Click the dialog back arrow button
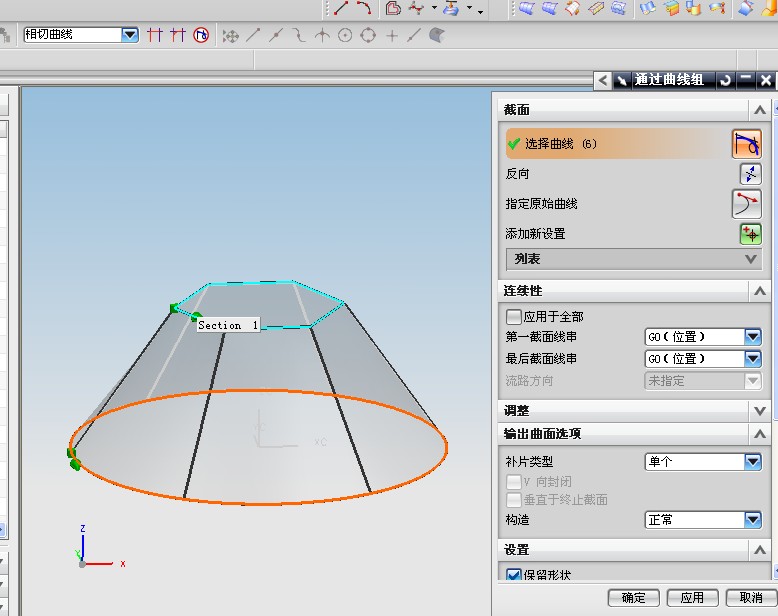 click(x=603, y=80)
